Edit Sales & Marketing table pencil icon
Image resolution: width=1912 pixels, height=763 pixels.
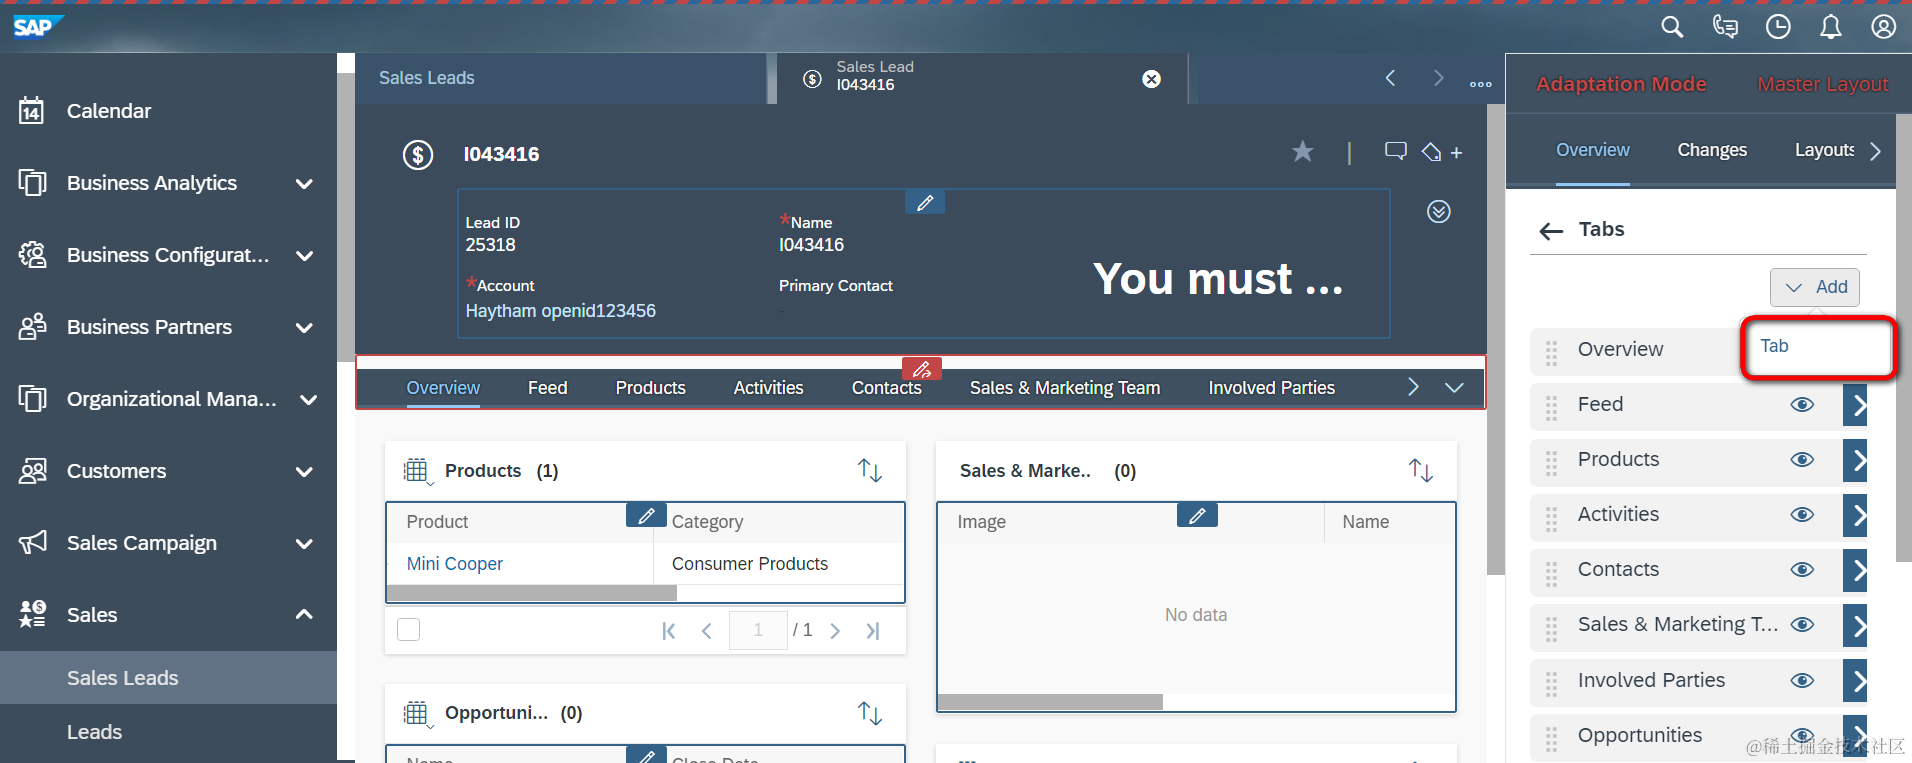(1197, 516)
